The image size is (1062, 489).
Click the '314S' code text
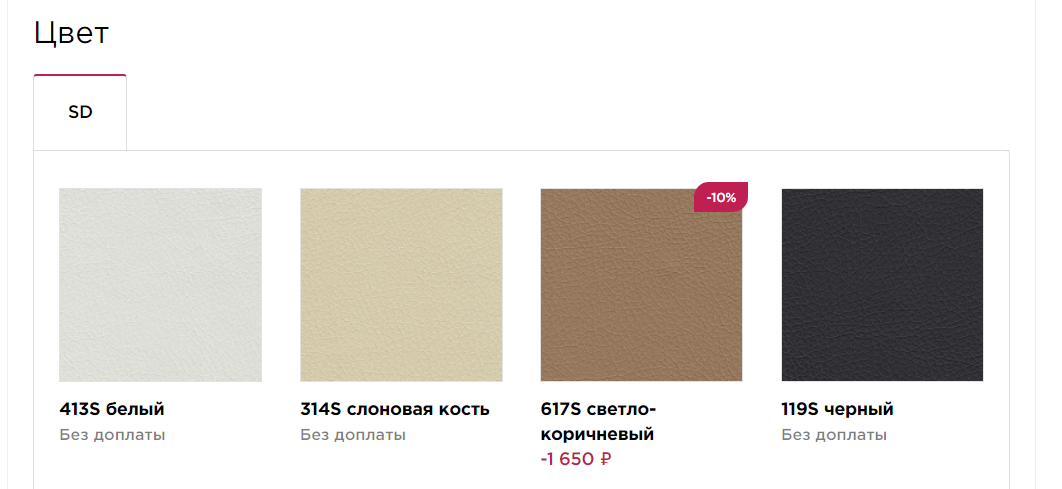(321, 409)
